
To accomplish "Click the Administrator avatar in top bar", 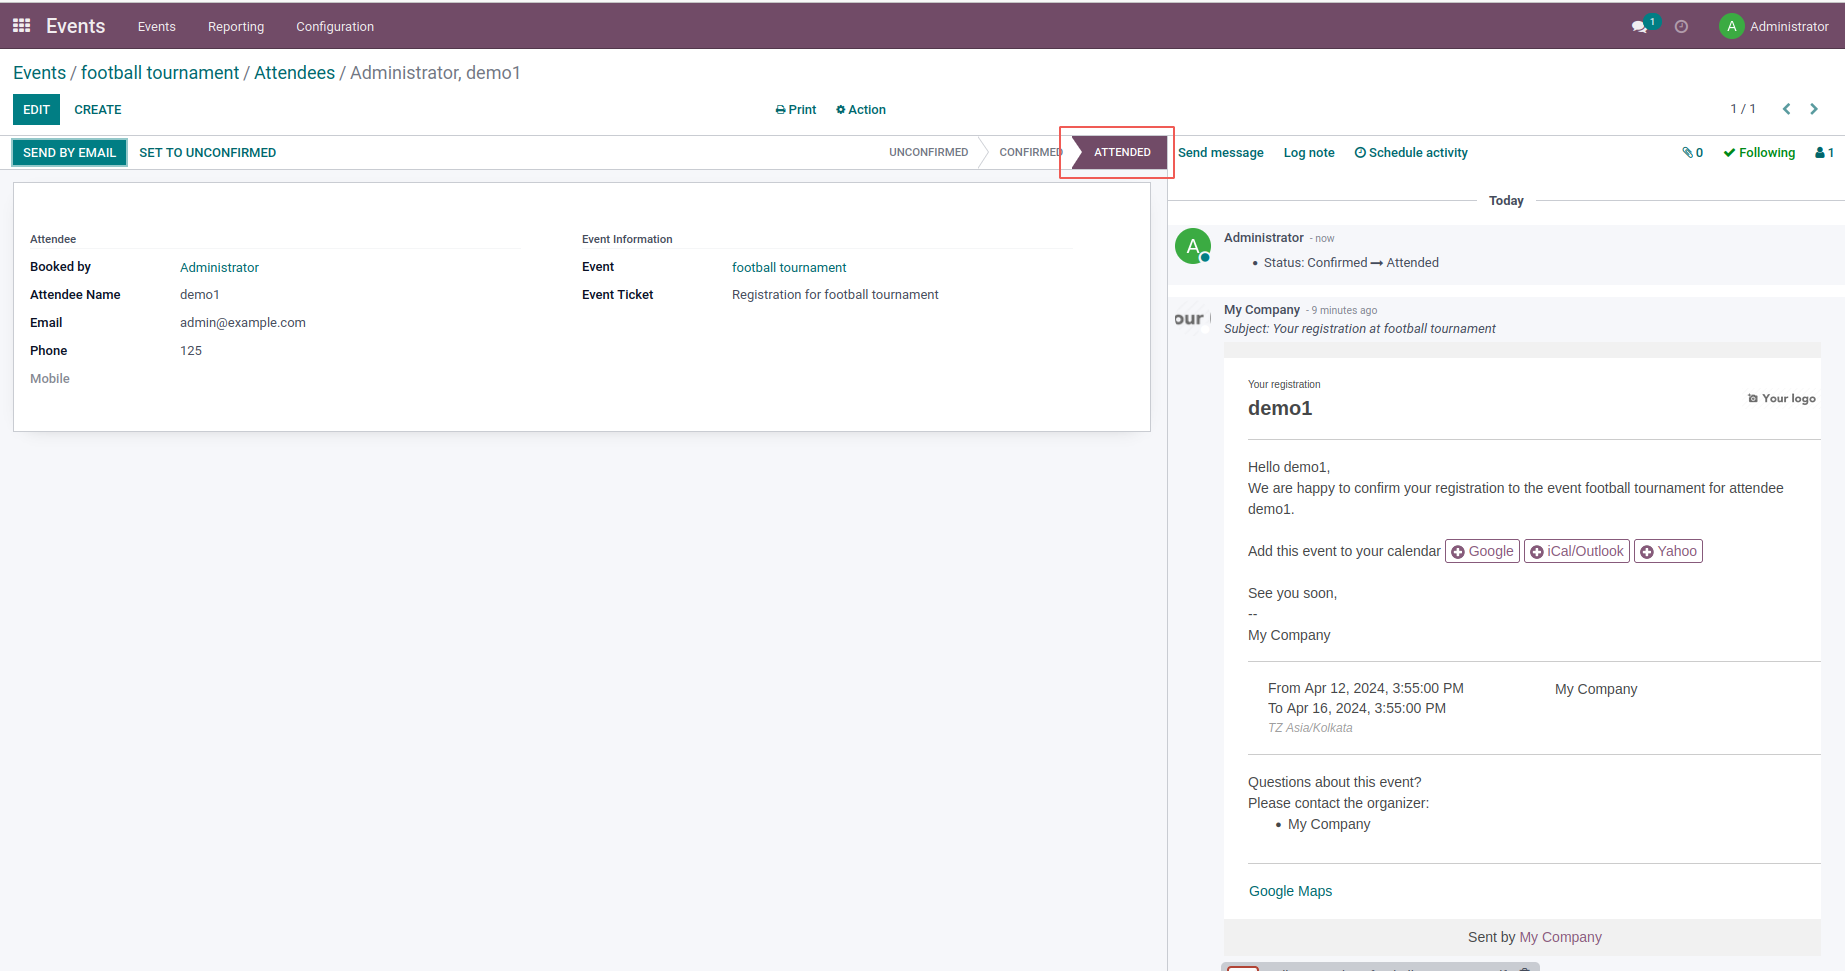I will pyautogui.click(x=1731, y=26).
